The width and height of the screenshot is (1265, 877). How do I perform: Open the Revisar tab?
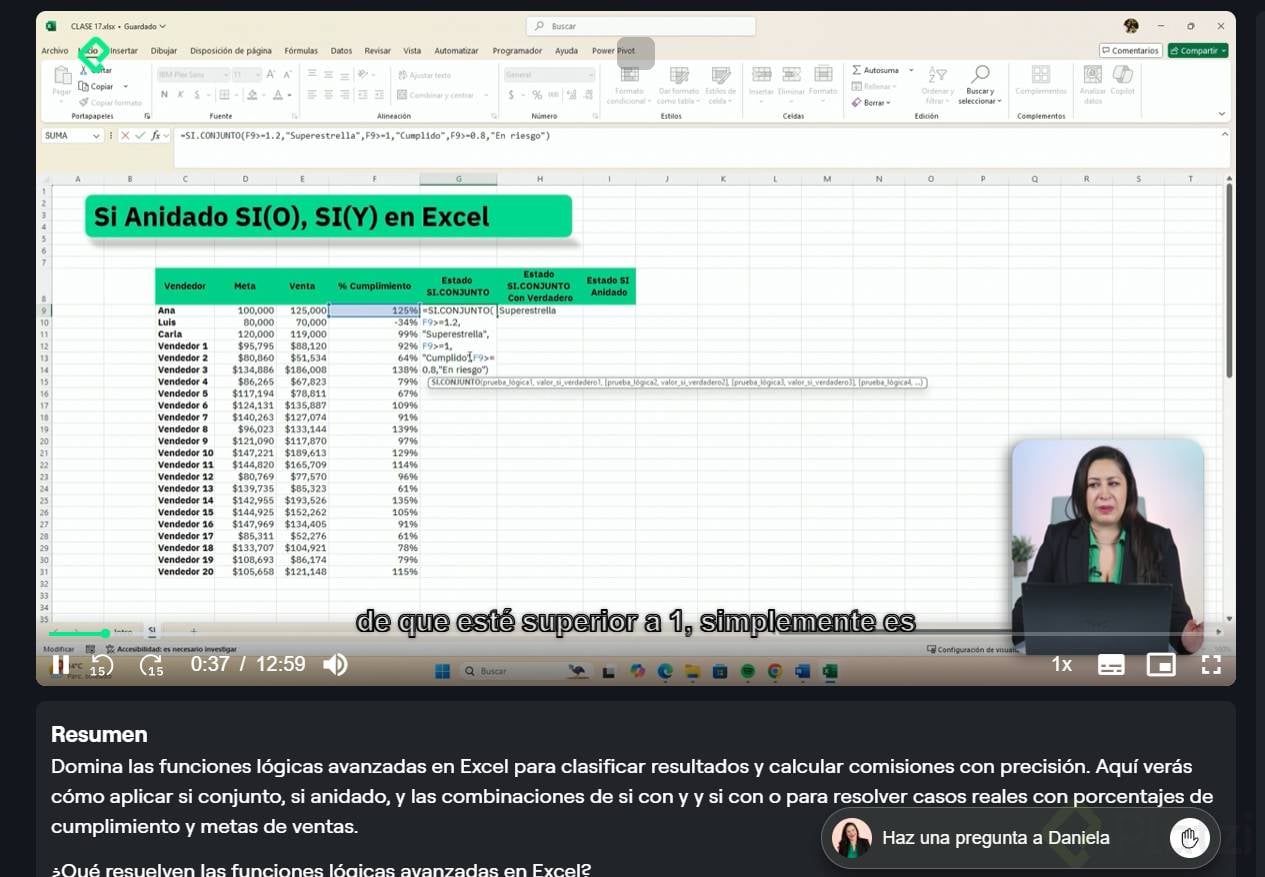pyautogui.click(x=378, y=51)
